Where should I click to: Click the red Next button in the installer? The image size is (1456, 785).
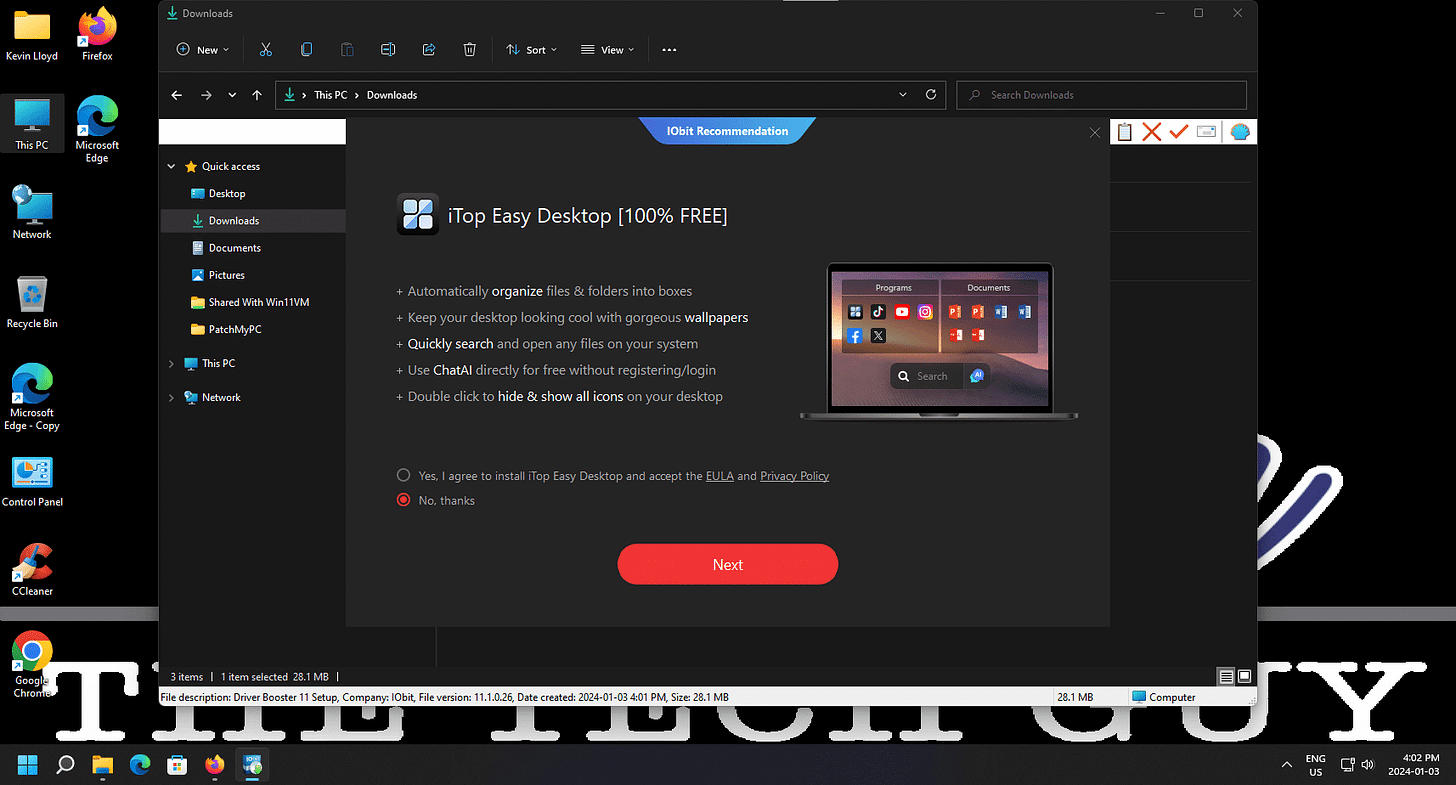pos(728,564)
